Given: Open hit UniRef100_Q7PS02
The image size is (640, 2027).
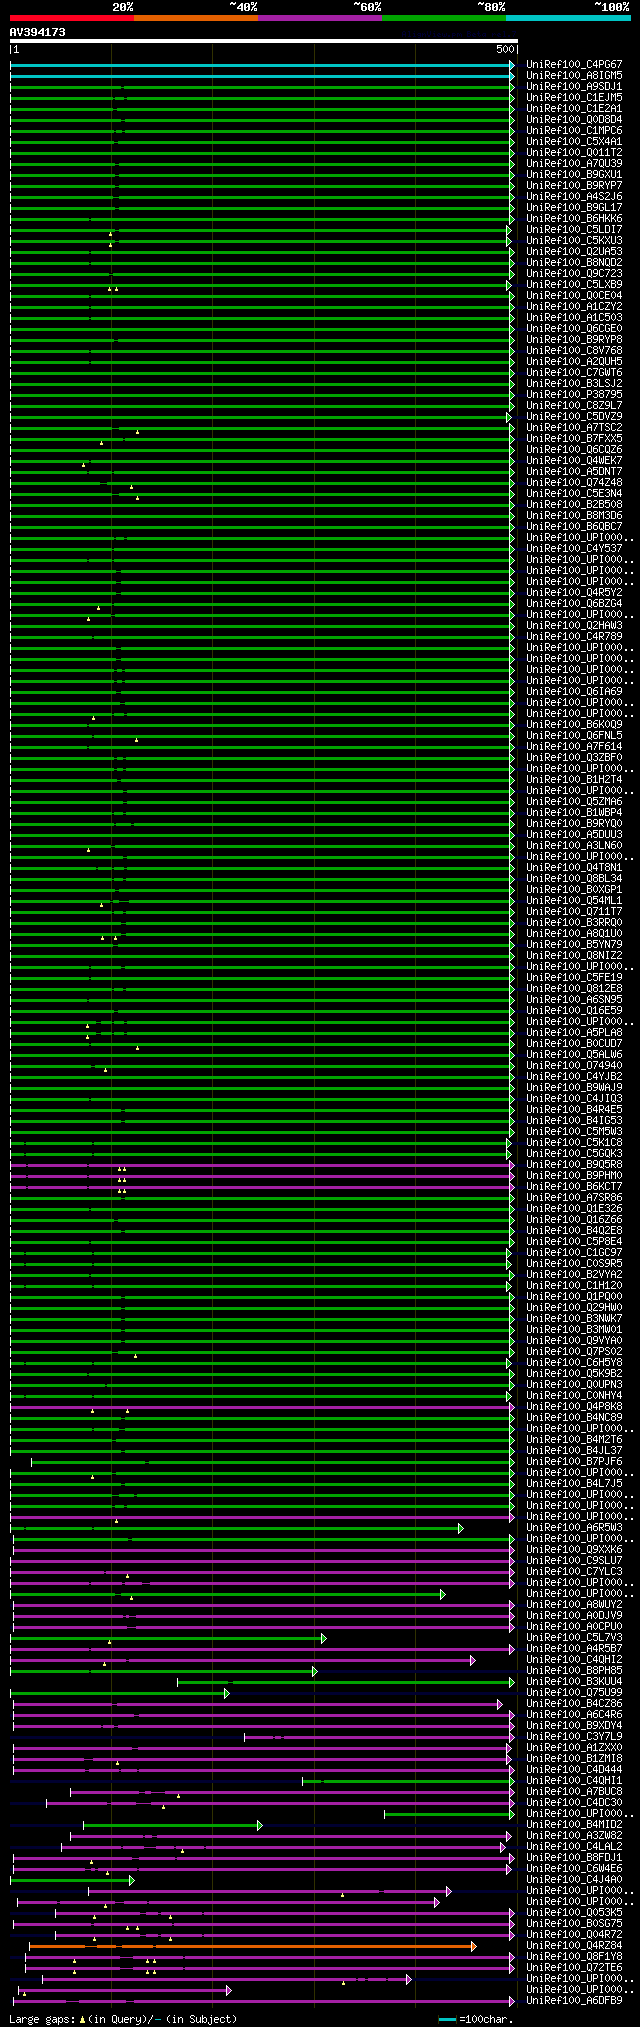Looking at the screenshot, I should [x=574, y=1352].
